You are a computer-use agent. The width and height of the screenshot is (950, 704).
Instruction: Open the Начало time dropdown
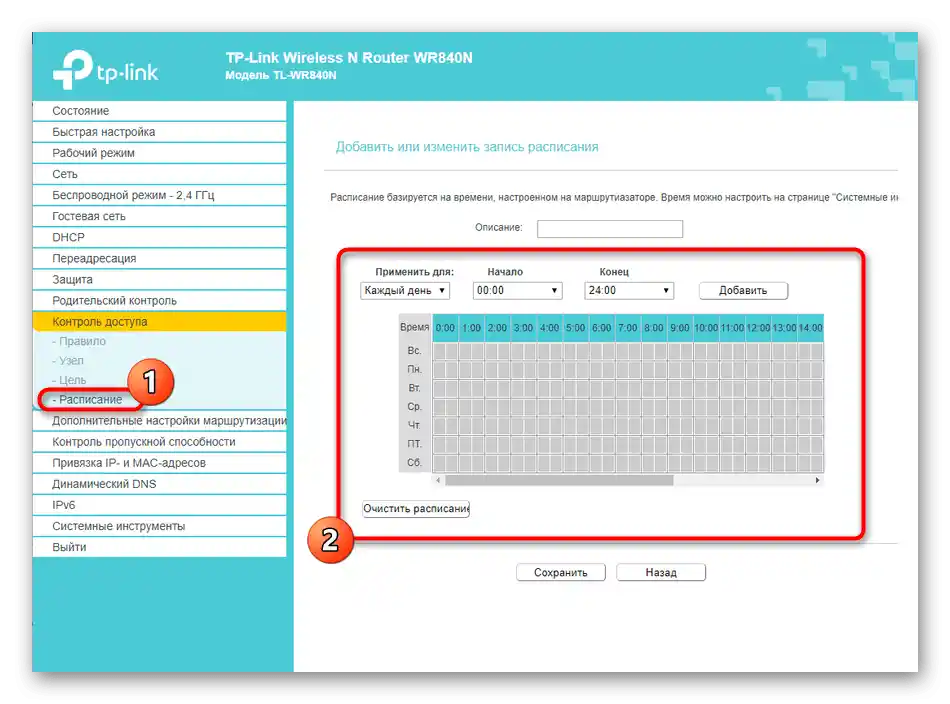pos(517,291)
